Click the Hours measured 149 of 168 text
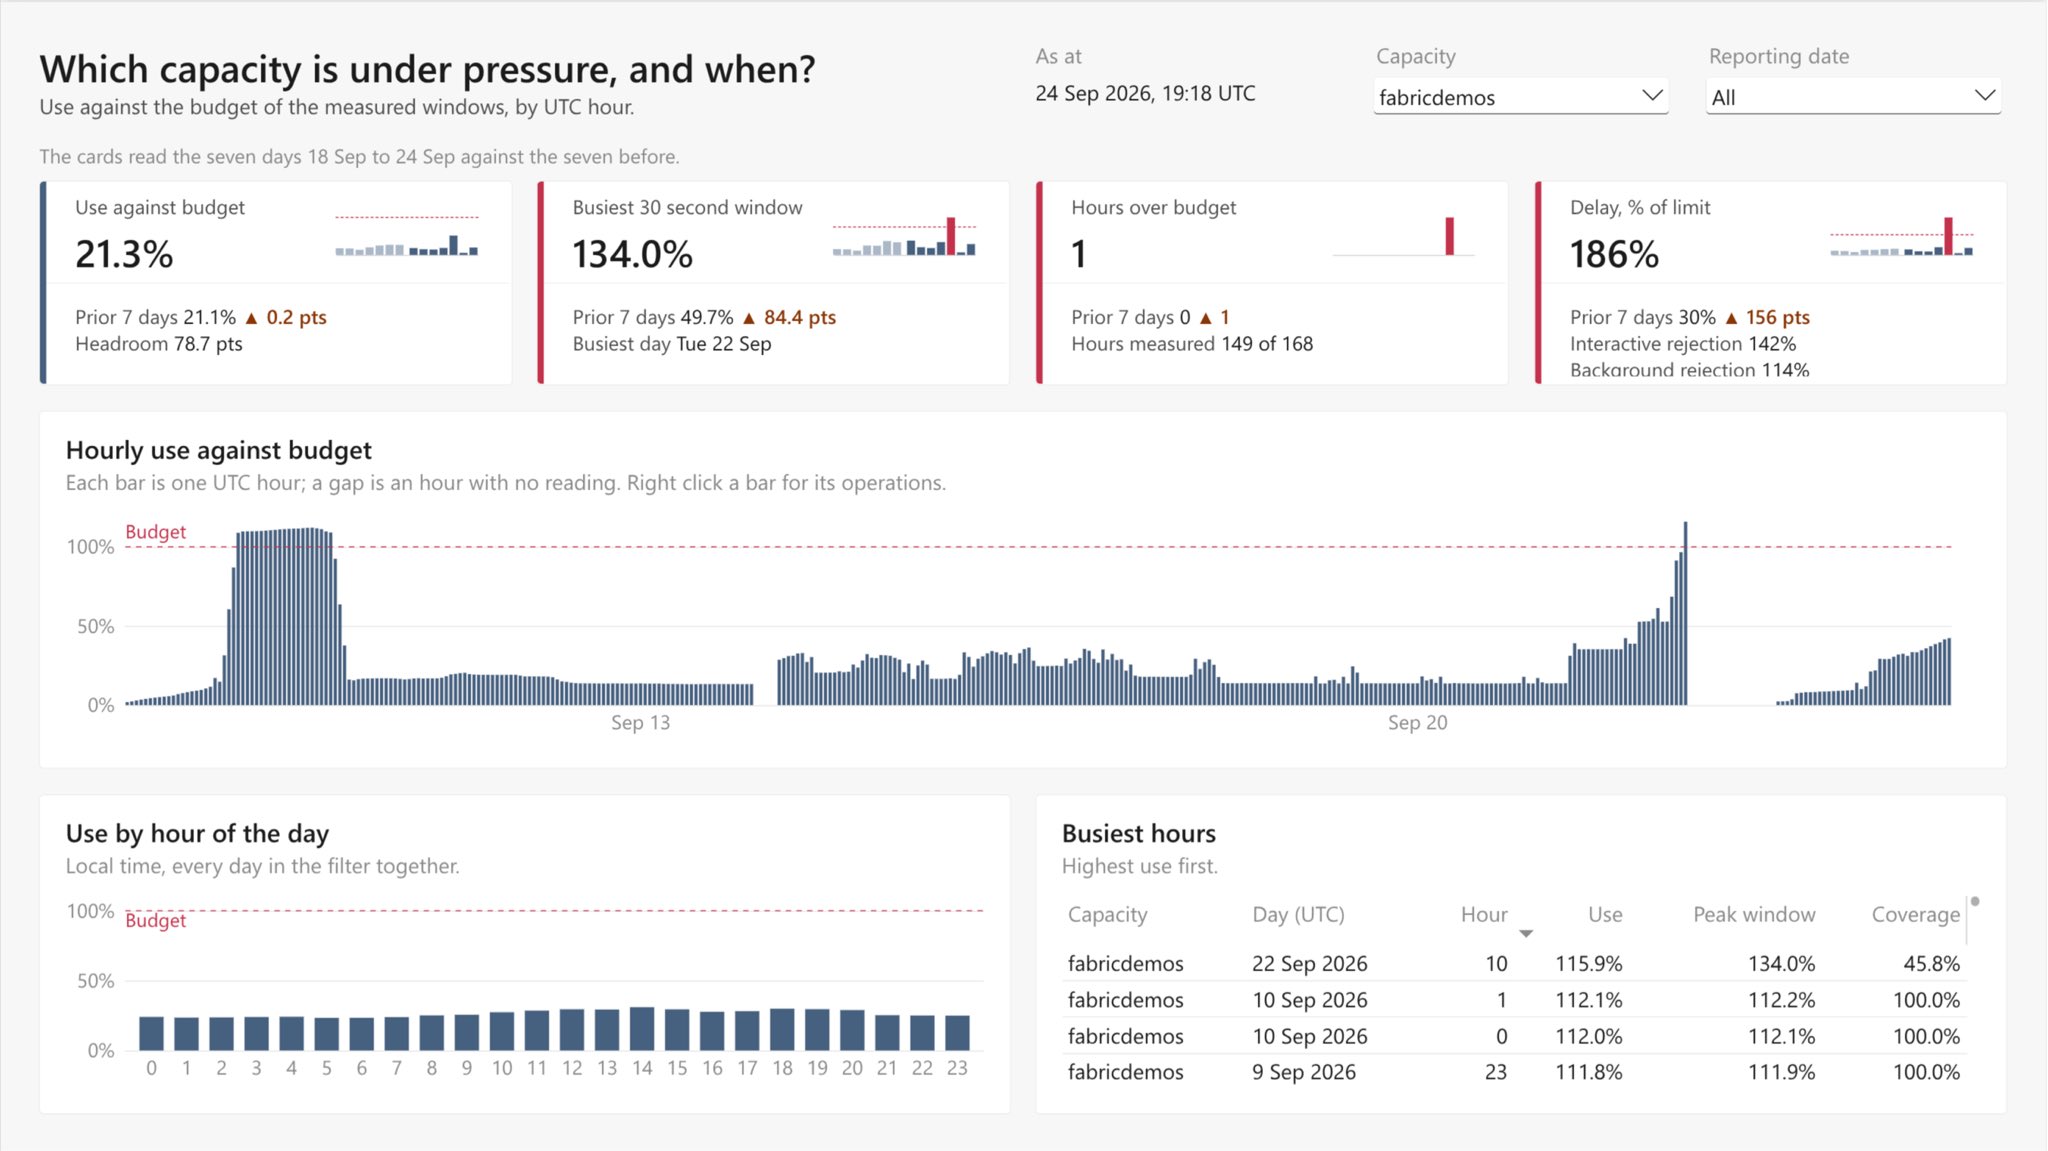This screenshot has height=1151, width=2048. tap(1192, 343)
